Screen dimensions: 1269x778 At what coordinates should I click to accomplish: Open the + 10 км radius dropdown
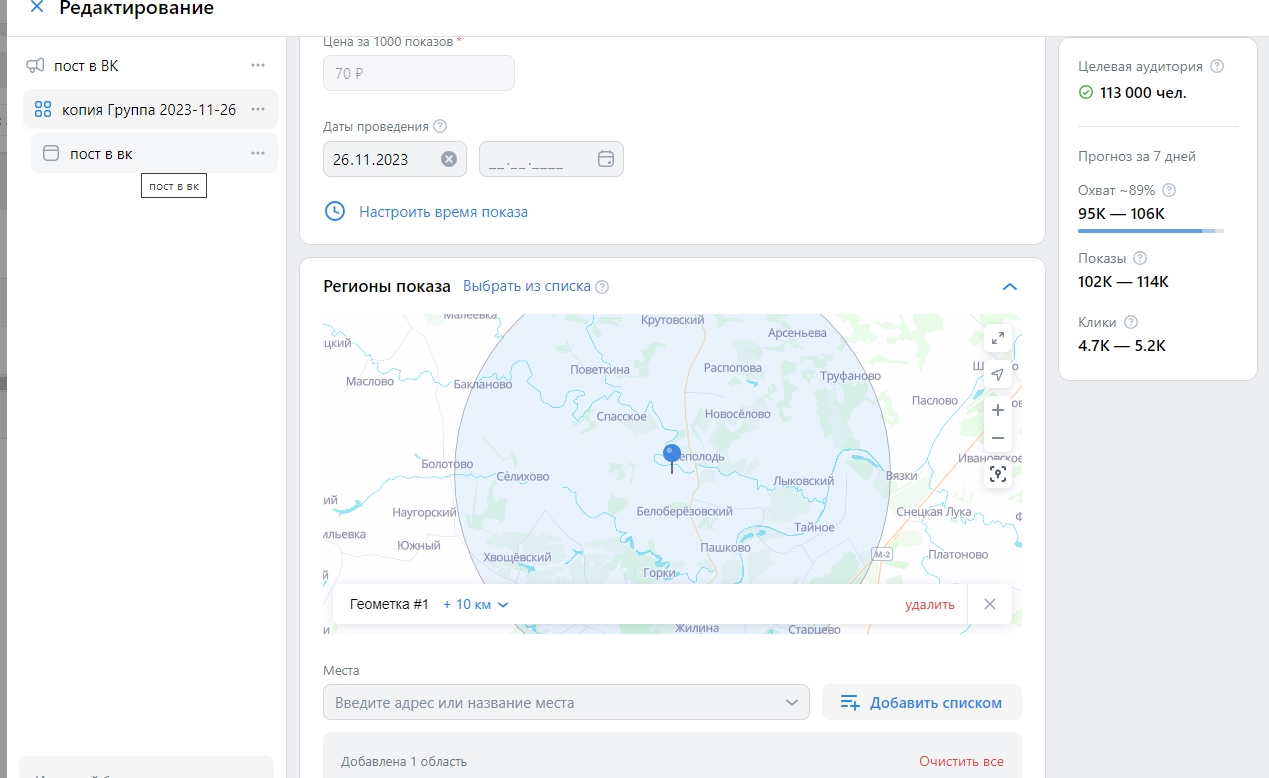(x=476, y=604)
